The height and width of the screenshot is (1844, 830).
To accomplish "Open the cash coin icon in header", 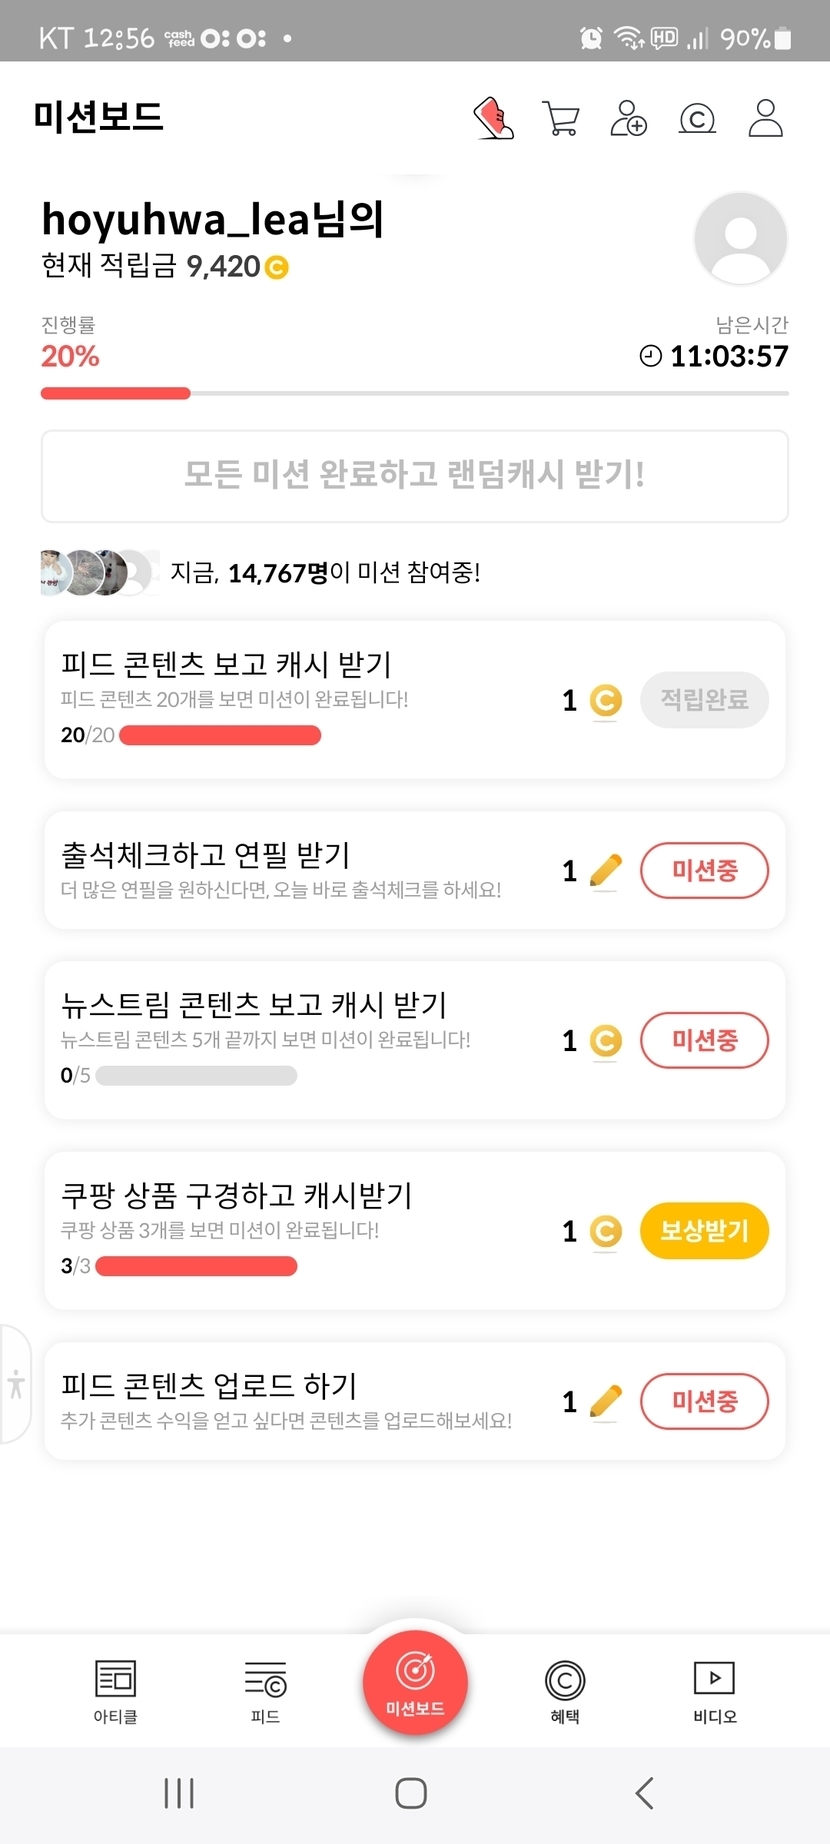I will (697, 119).
